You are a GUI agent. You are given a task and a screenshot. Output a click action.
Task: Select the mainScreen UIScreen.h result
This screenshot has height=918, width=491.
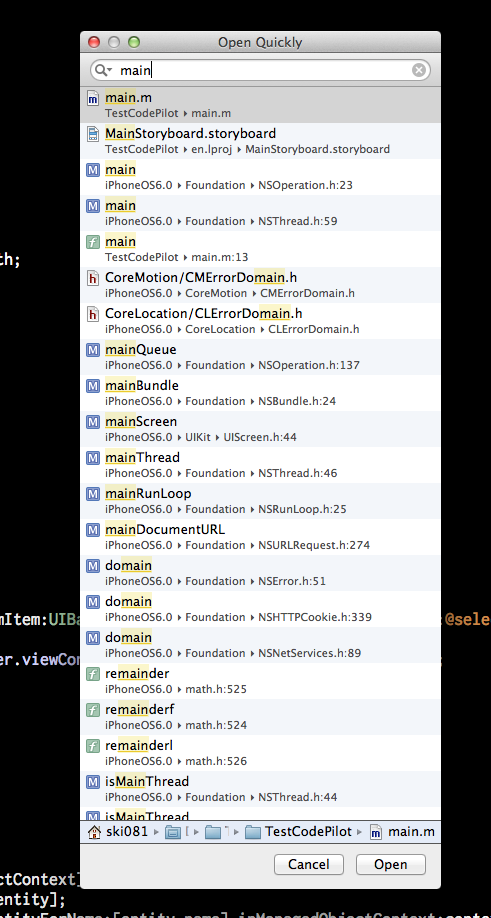260,429
